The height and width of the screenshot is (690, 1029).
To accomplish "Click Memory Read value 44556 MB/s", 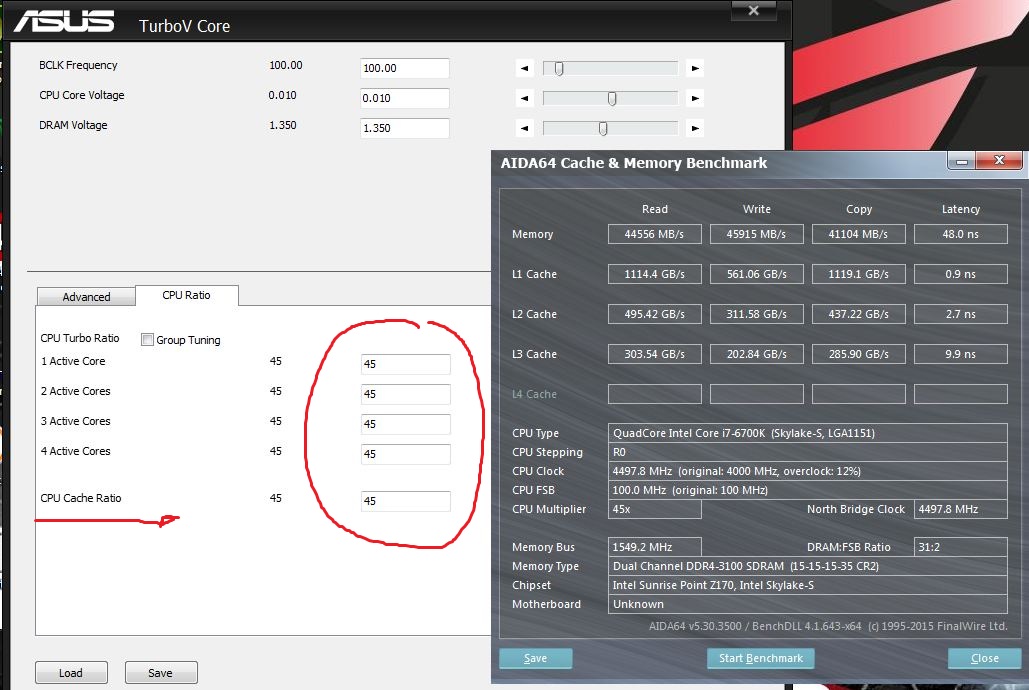I will pyautogui.click(x=654, y=234).
